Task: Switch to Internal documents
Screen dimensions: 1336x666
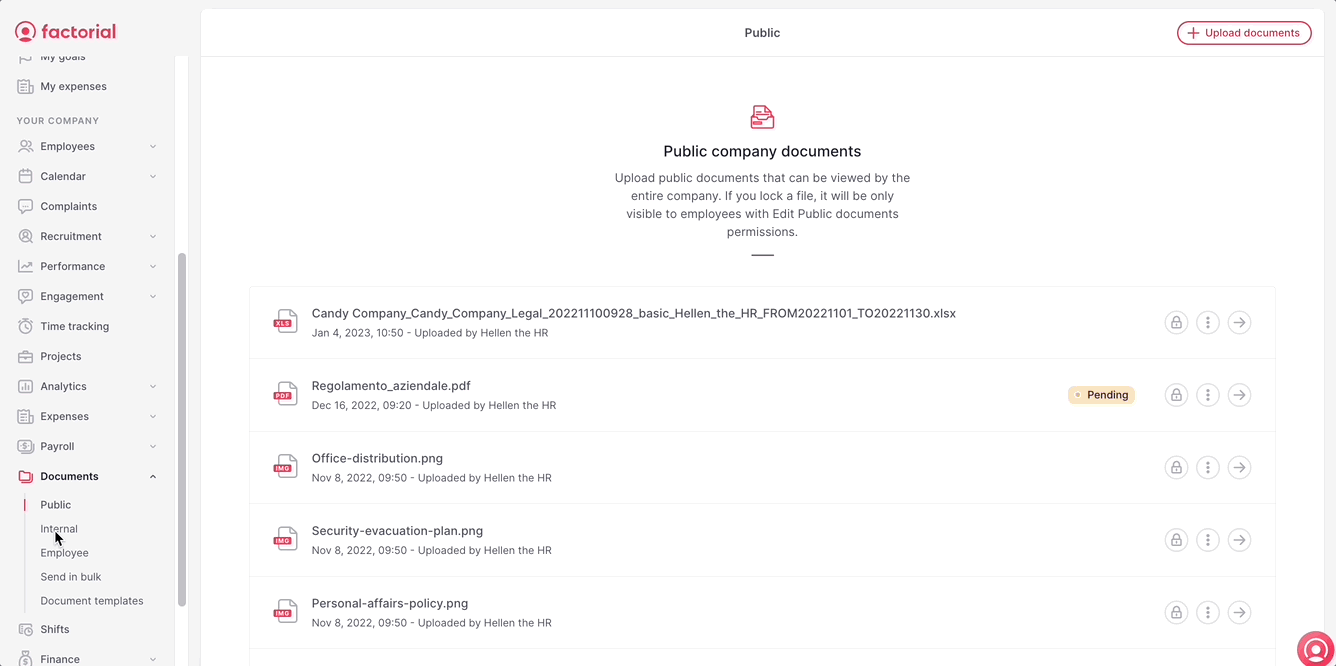Action: point(58,528)
